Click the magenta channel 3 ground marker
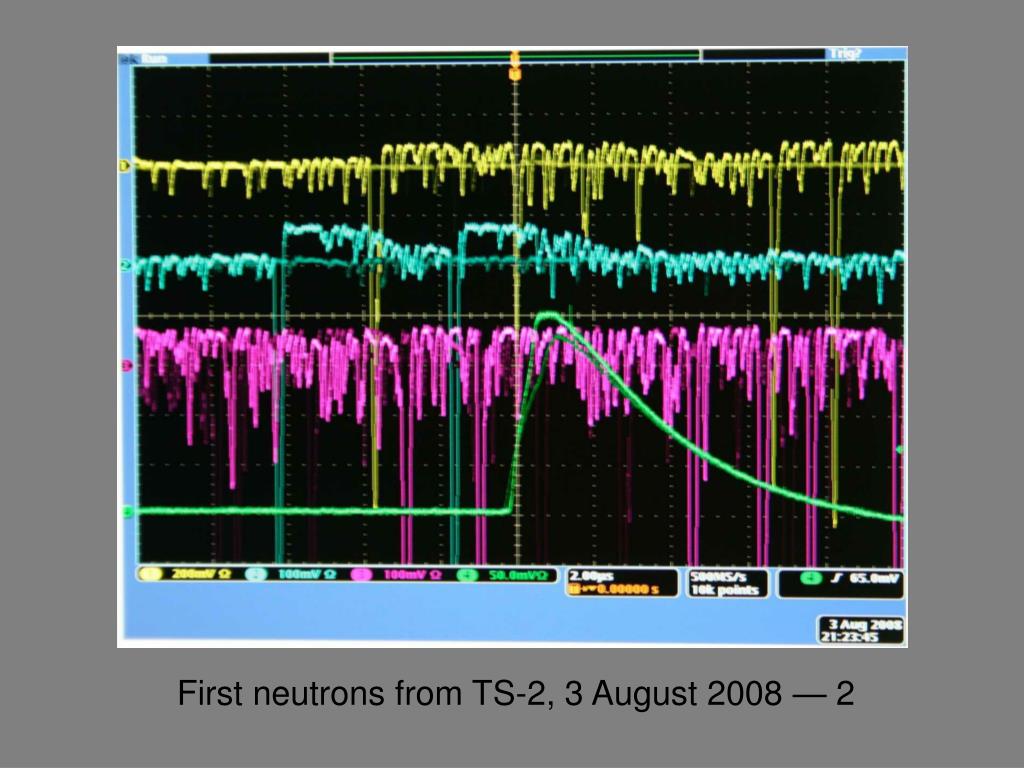 126,366
